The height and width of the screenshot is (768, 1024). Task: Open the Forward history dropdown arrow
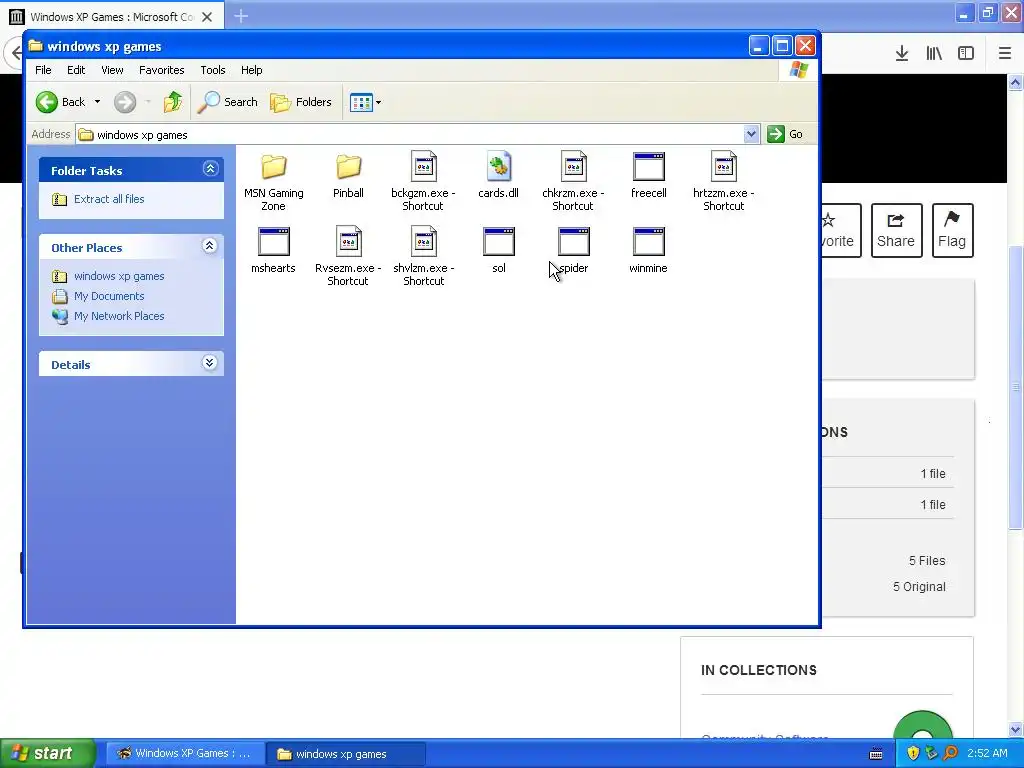point(148,102)
